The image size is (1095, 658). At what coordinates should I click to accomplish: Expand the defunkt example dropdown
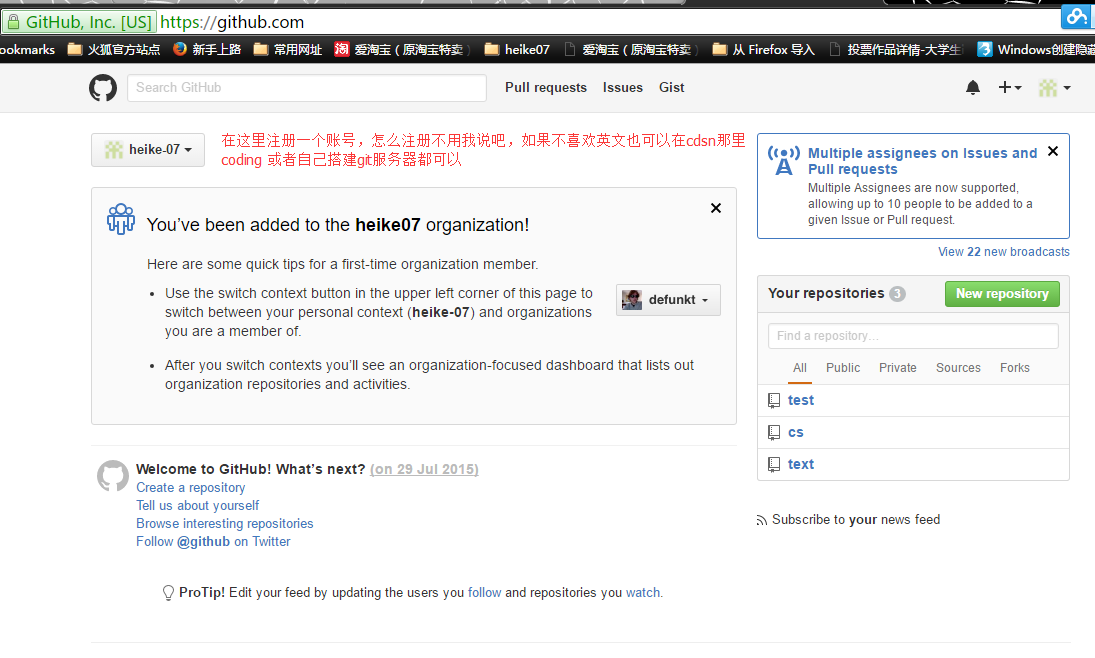tap(668, 300)
